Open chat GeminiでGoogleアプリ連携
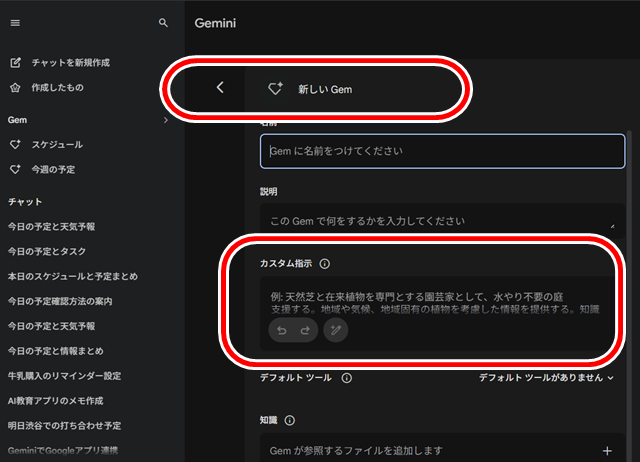Viewport: 640px width, 462px height. coord(63,451)
